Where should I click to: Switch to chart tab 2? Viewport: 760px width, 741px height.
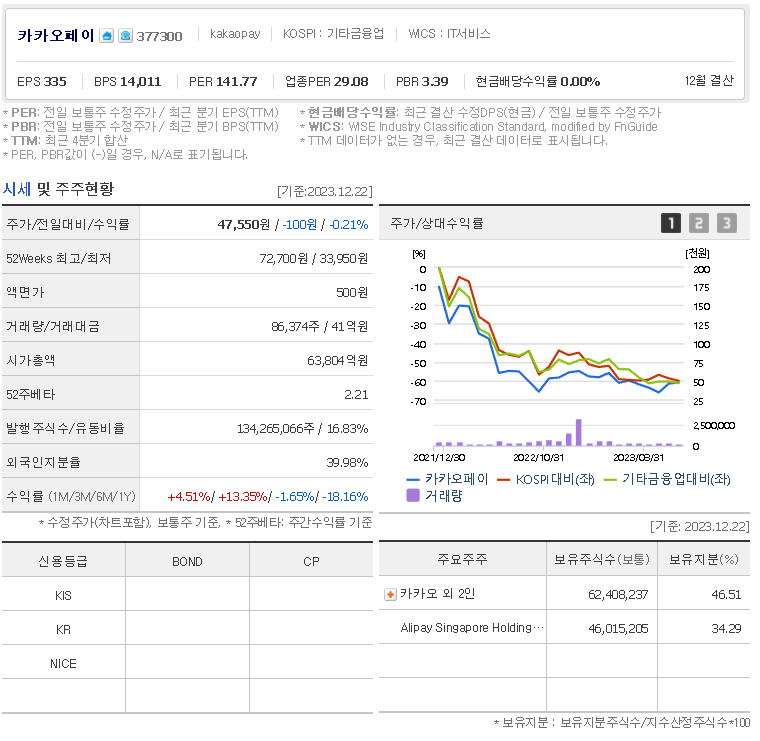tap(699, 223)
